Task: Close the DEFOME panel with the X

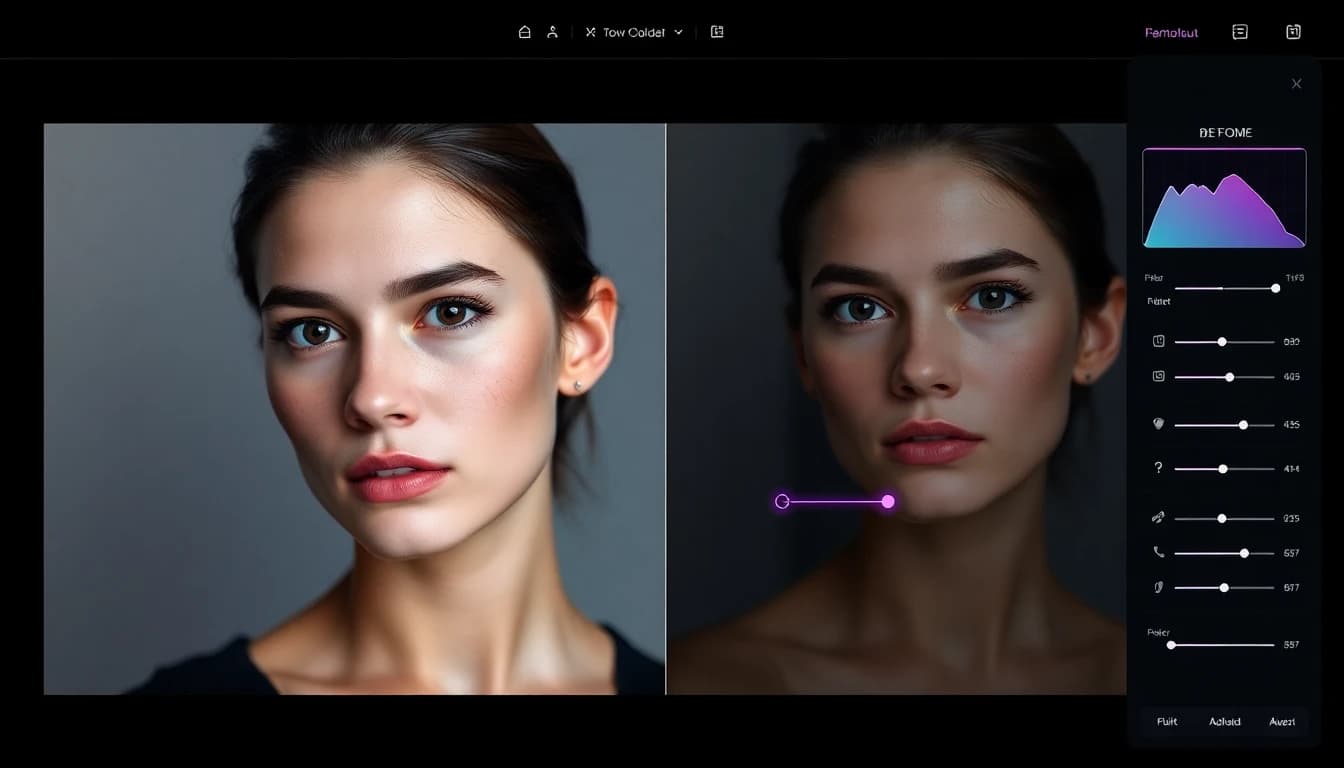Action: click(x=1296, y=83)
